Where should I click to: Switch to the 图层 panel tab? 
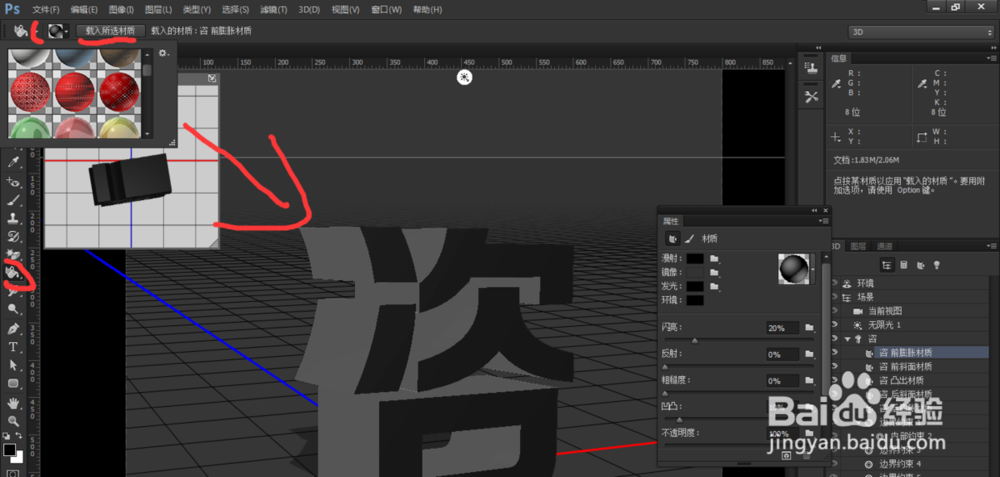pos(858,246)
